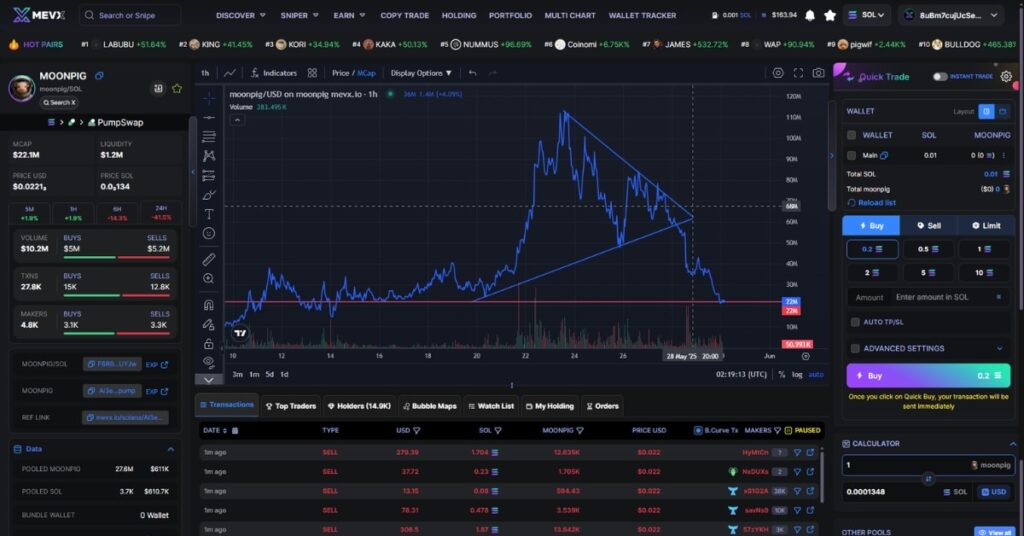Toggle percent scale on chart
The image size is (1024, 536).
782,375
